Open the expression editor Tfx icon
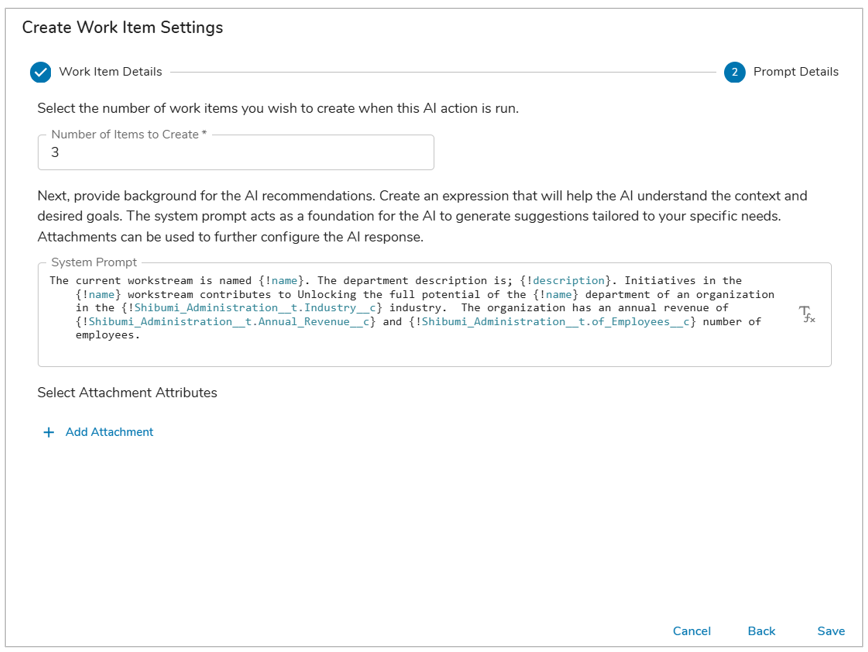The height and width of the screenshot is (652, 868). click(807, 314)
